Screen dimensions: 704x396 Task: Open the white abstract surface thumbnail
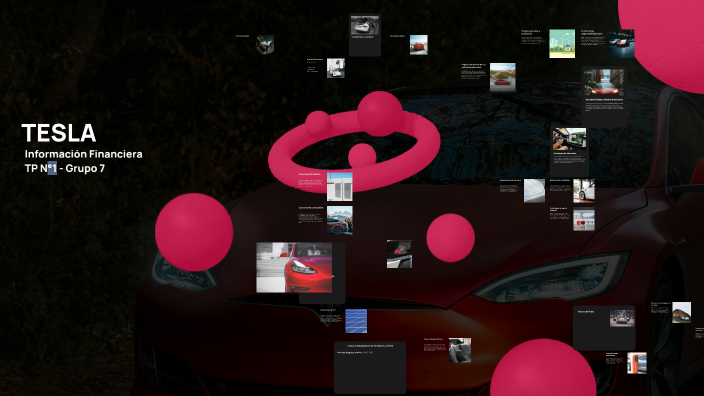534,190
